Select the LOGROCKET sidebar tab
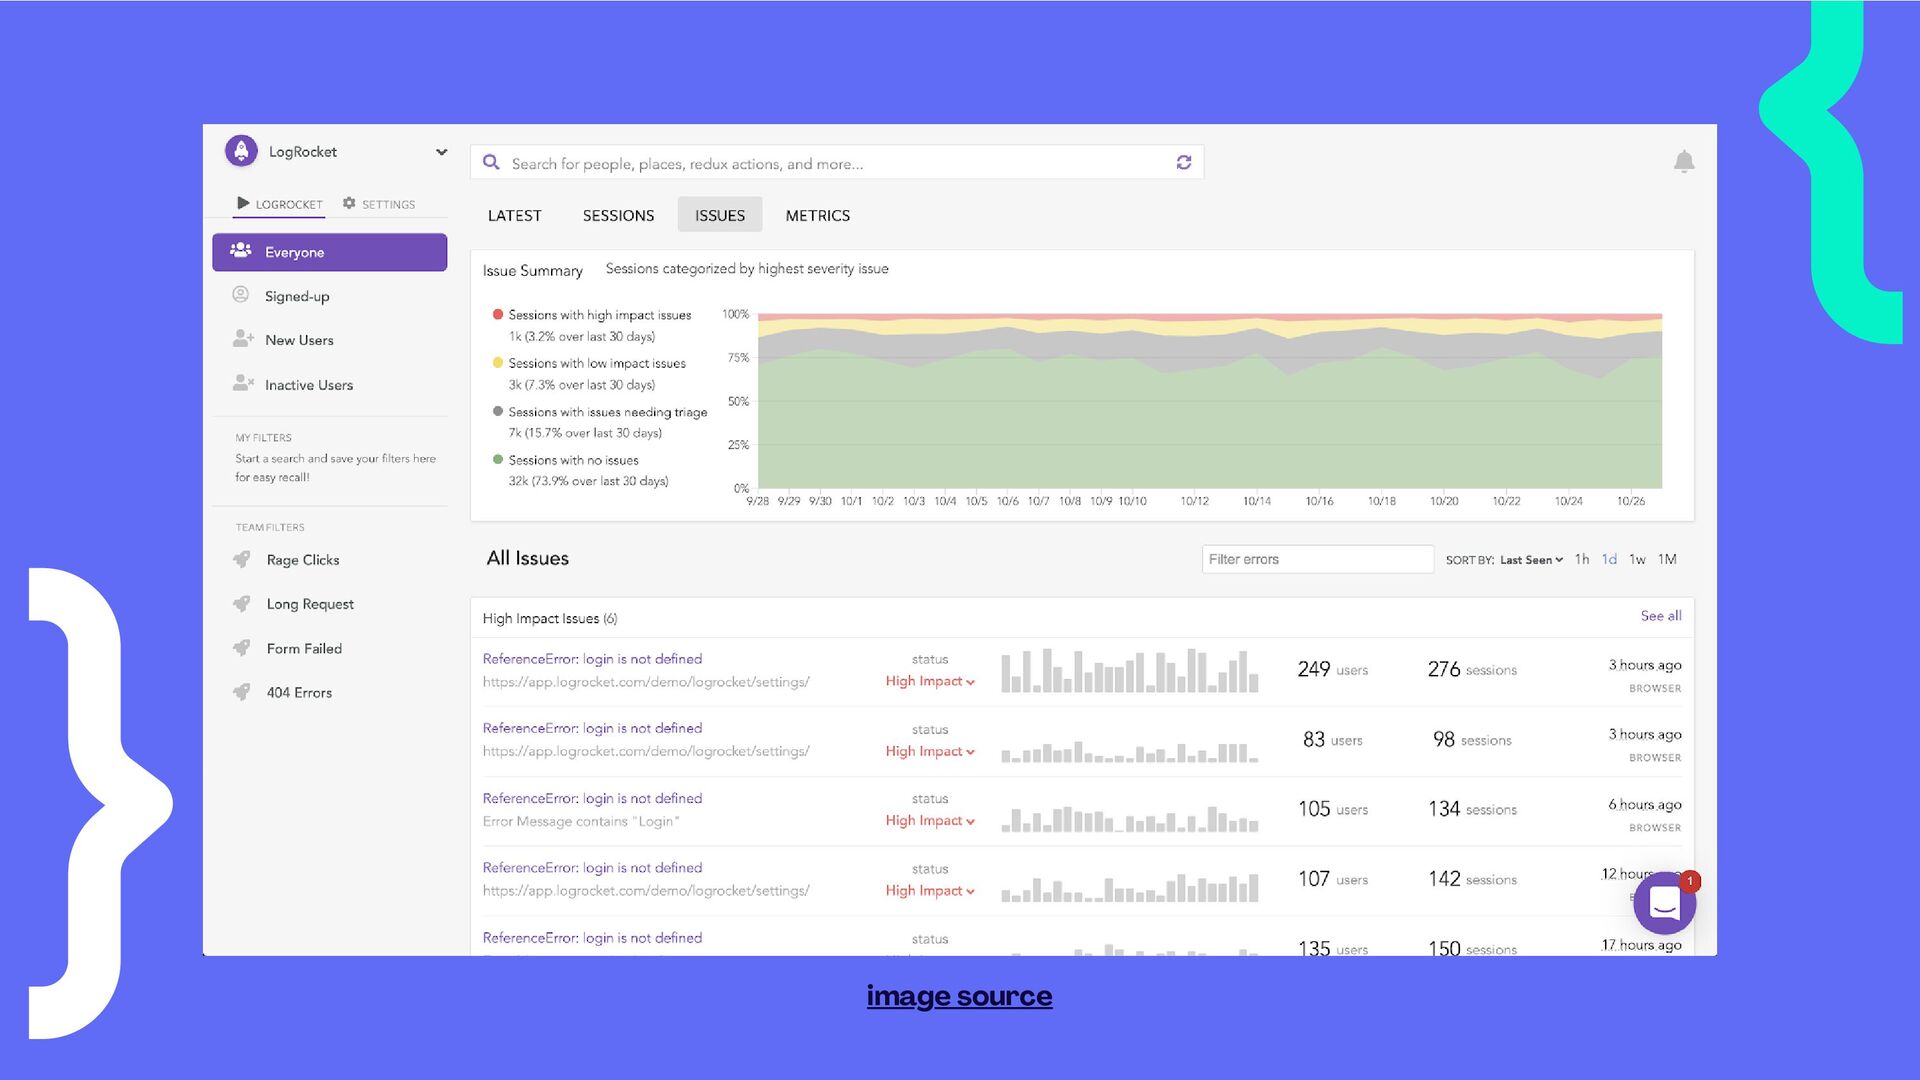Screen dimensions: 1920x1080 (x=280, y=204)
